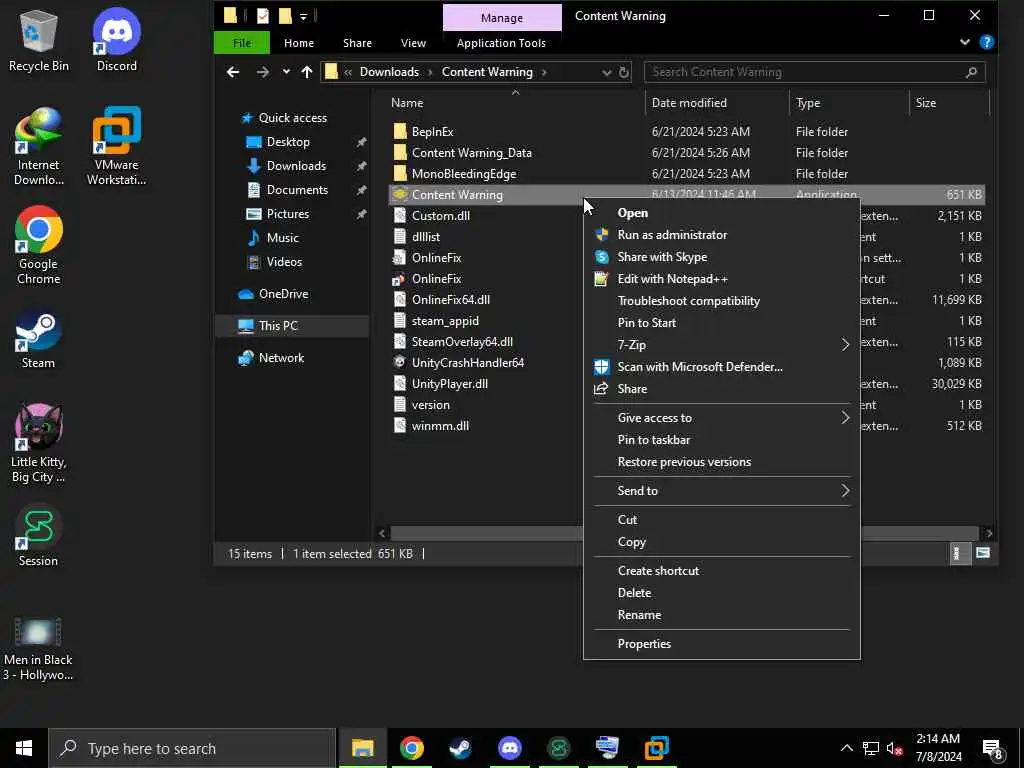Switch to the Share ribbon tab

[357, 43]
